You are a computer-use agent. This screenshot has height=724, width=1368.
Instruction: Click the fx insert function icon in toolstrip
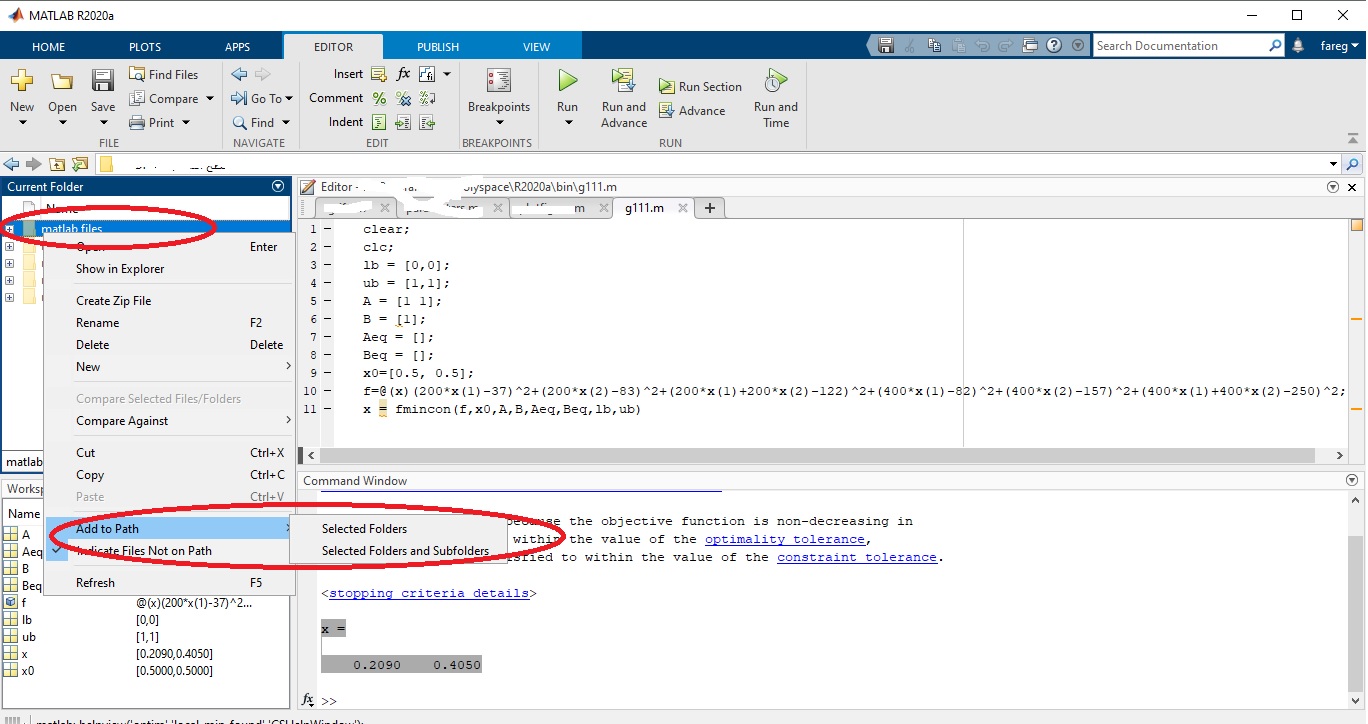pyautogui.click(x=403, y=75)
